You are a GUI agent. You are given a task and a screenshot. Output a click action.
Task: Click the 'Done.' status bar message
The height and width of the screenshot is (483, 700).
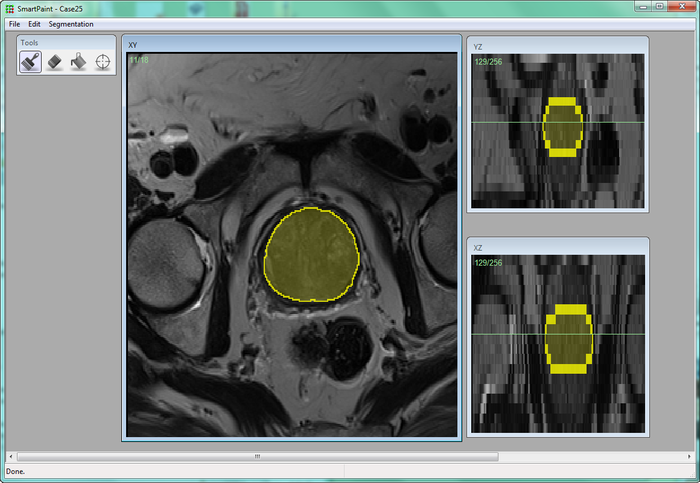(16, 471)
